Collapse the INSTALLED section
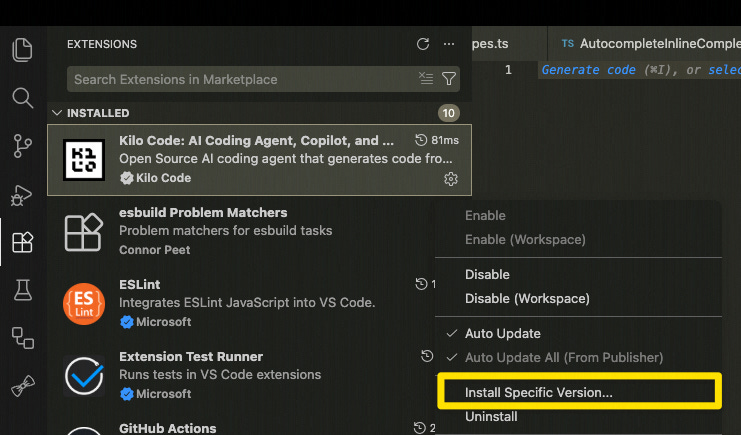The height and width of the screenshot is (435, 741). pos(57,113)
